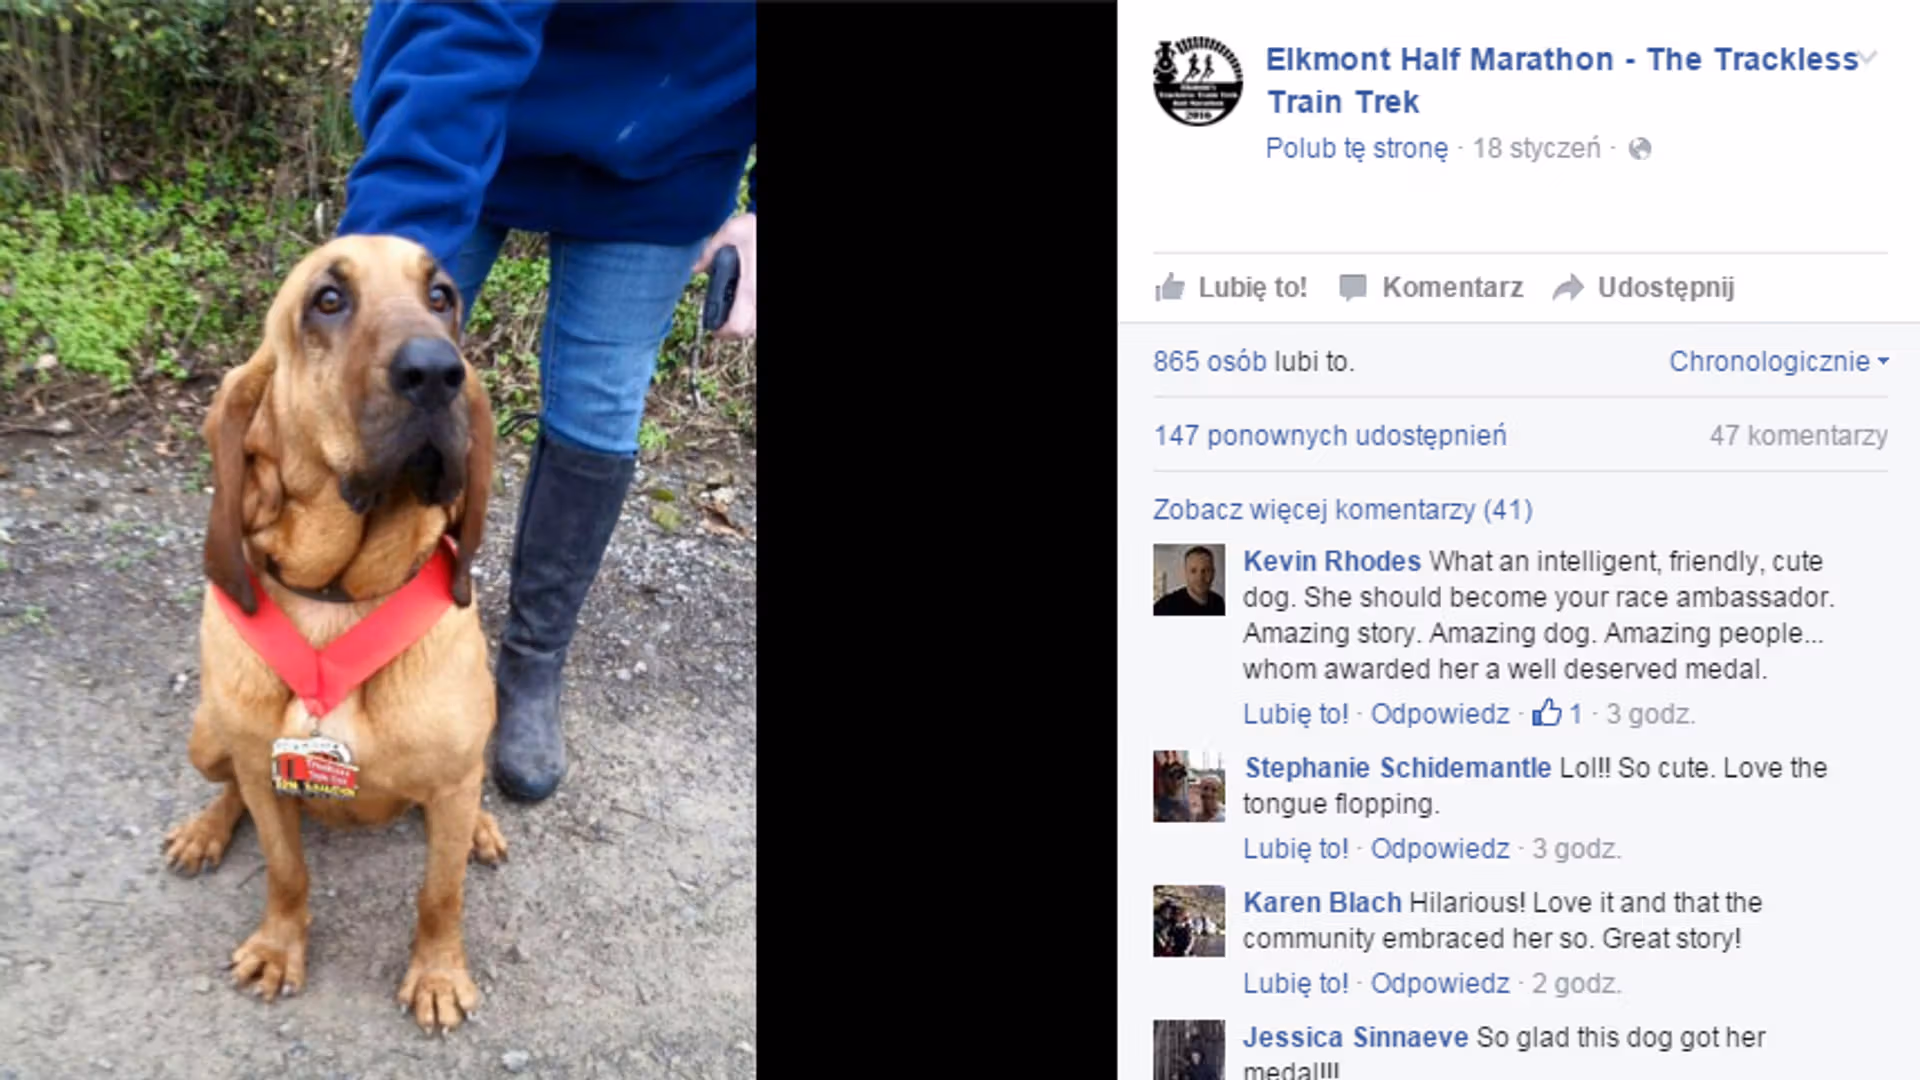1920x1080 pixels.
Task: Click Polub tę stronę link
Action: [x=1356, y=148]
